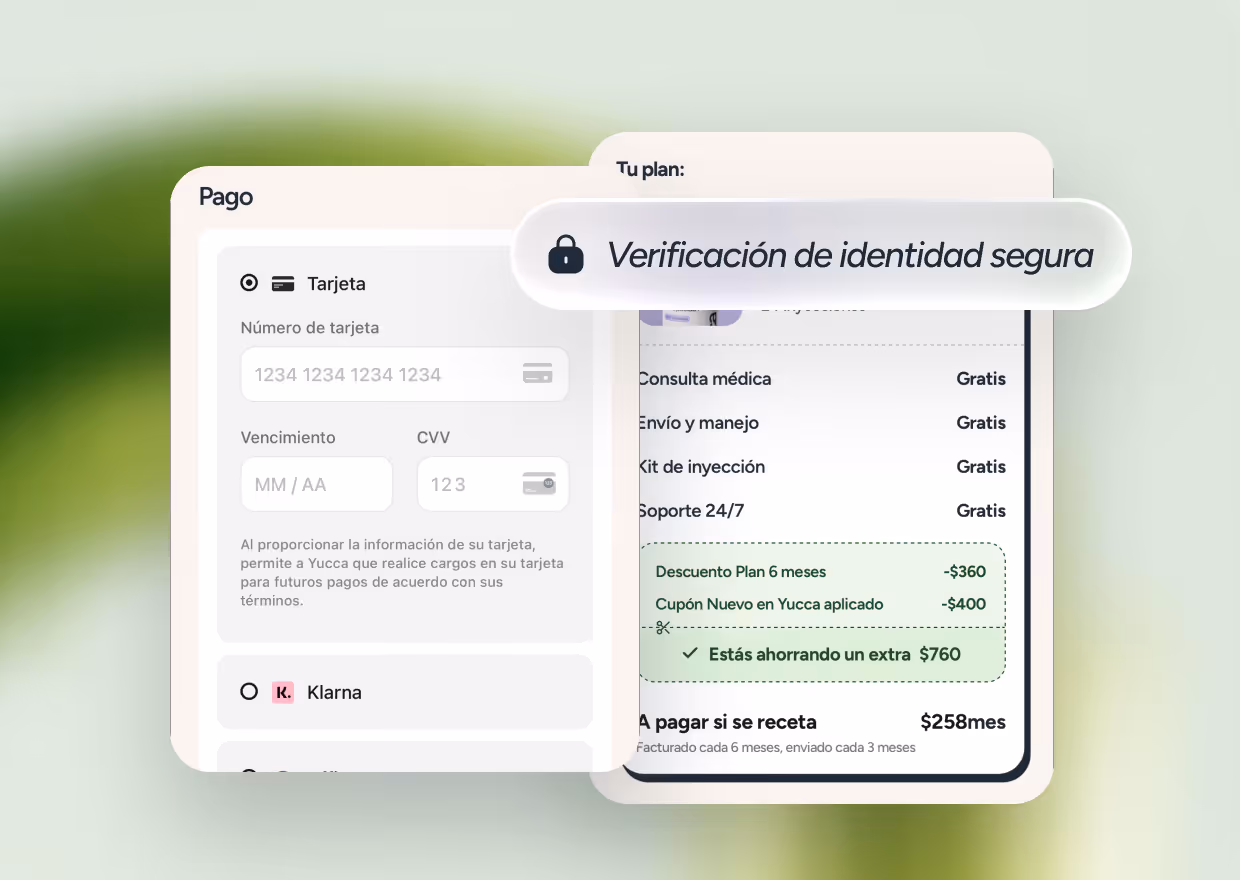
Task: Click Gratis value for Kit de inyección
Action: pos(981,467)
